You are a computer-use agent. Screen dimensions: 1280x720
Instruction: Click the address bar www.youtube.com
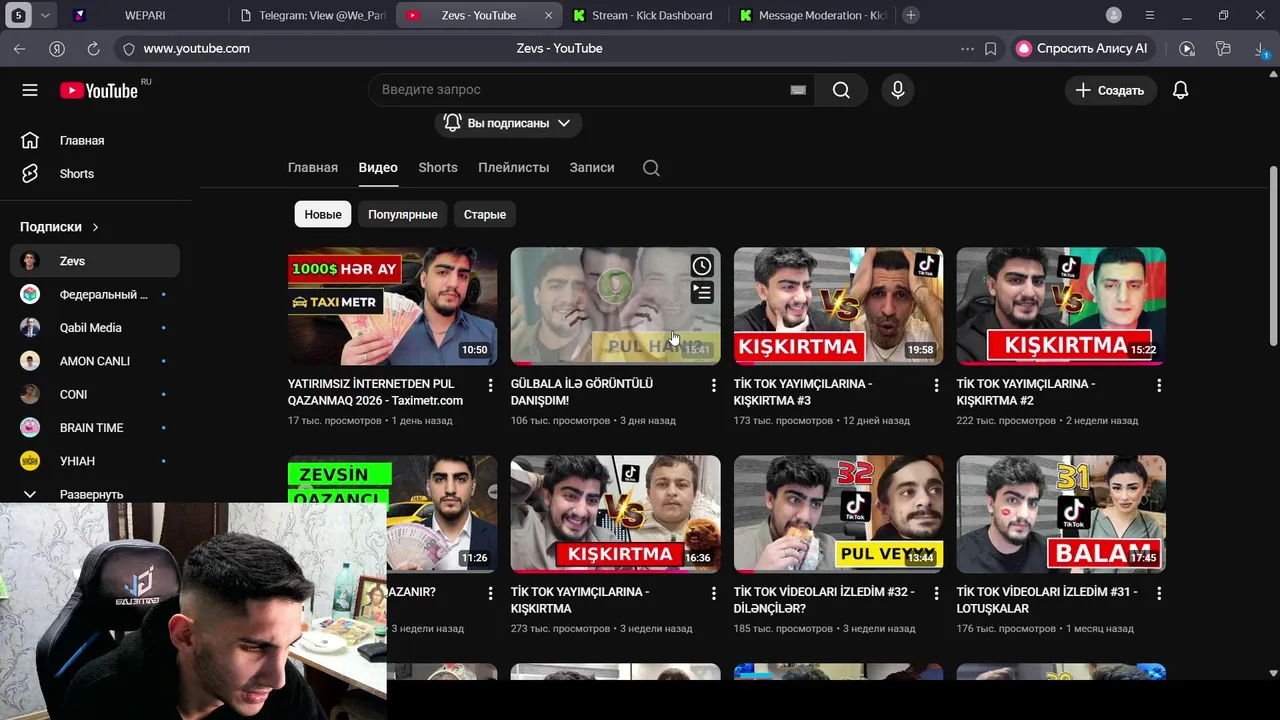(x=197, y=48)
